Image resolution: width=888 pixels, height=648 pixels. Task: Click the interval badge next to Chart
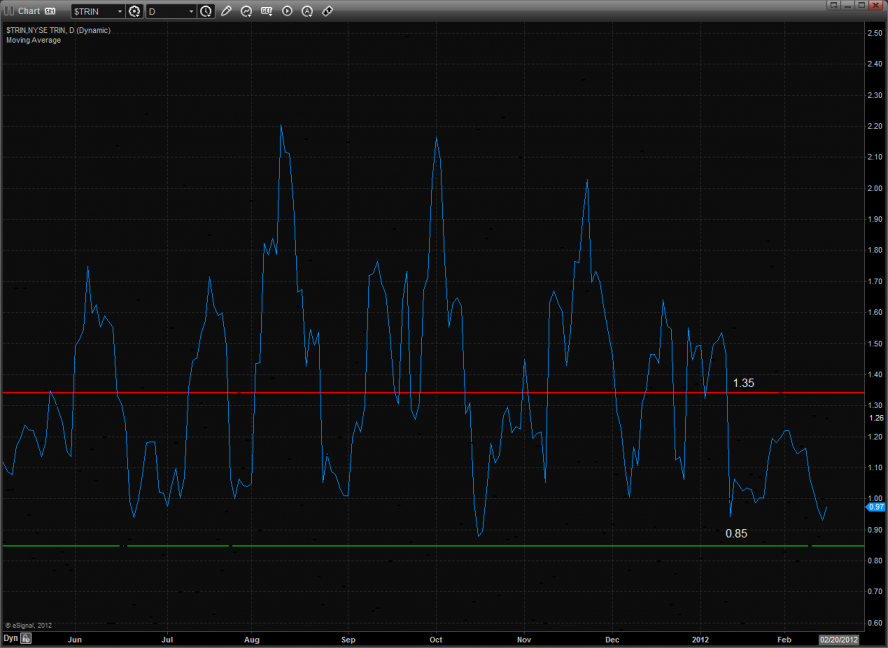tap(50, 11)
